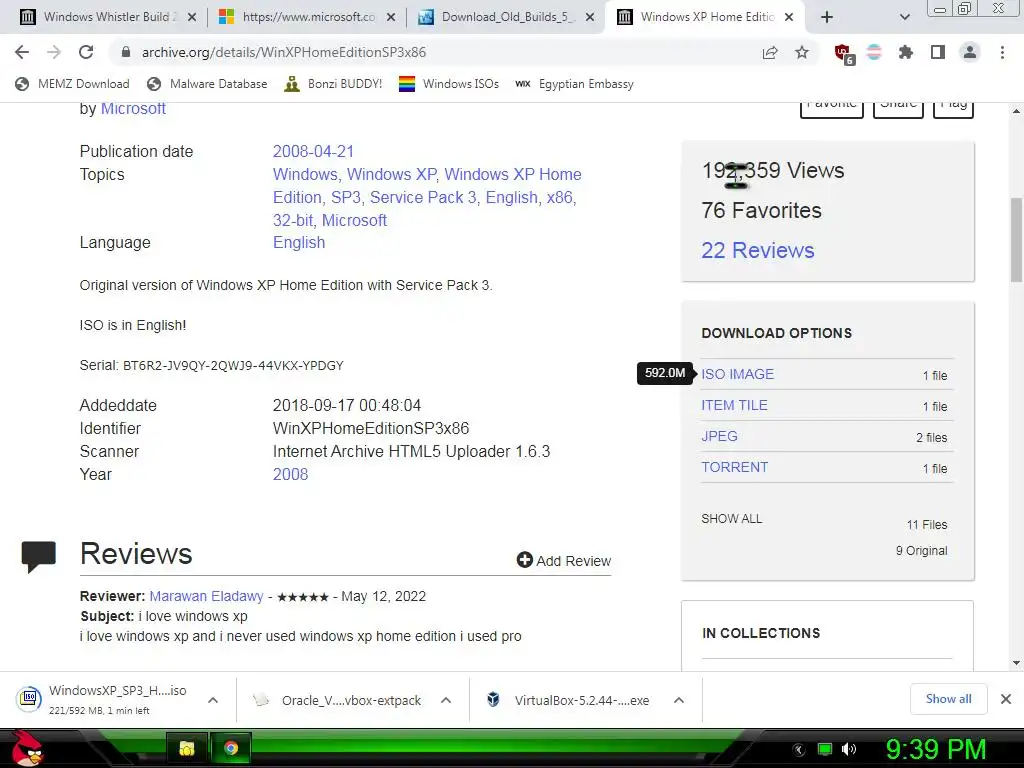Click the 9:39 PM clock
The image size is (1024, 768).
click(x=935, y=749)
